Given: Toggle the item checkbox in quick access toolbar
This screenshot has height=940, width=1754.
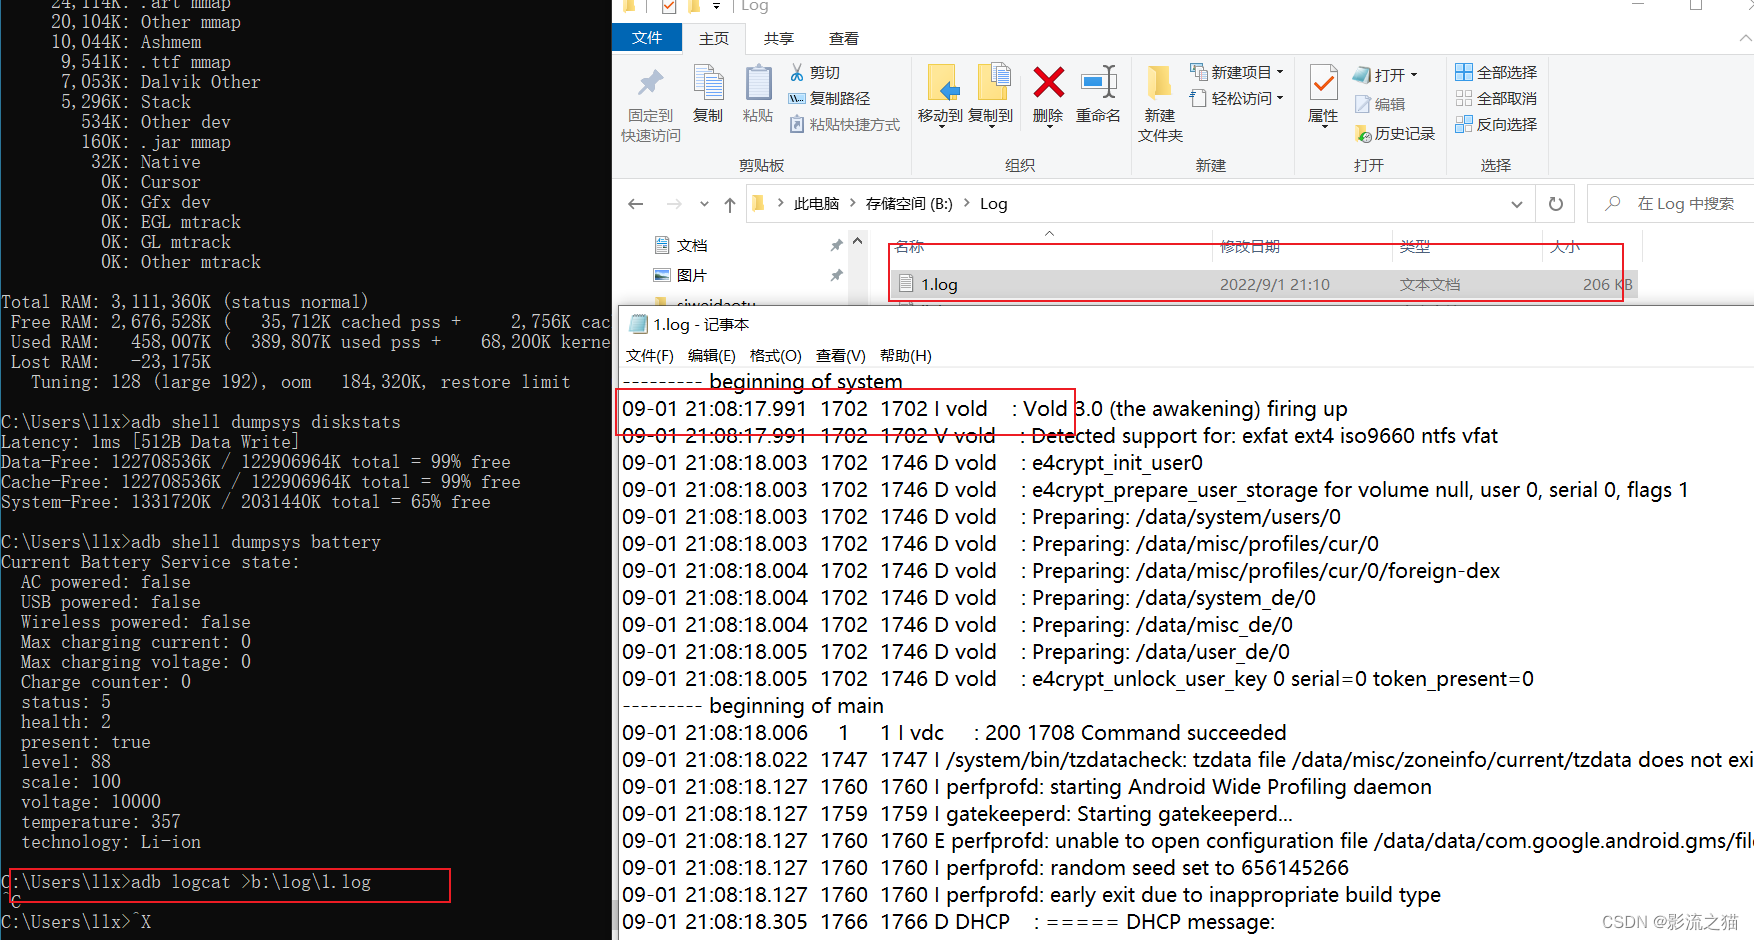Looking at the screenshot, I should (668, 5).
